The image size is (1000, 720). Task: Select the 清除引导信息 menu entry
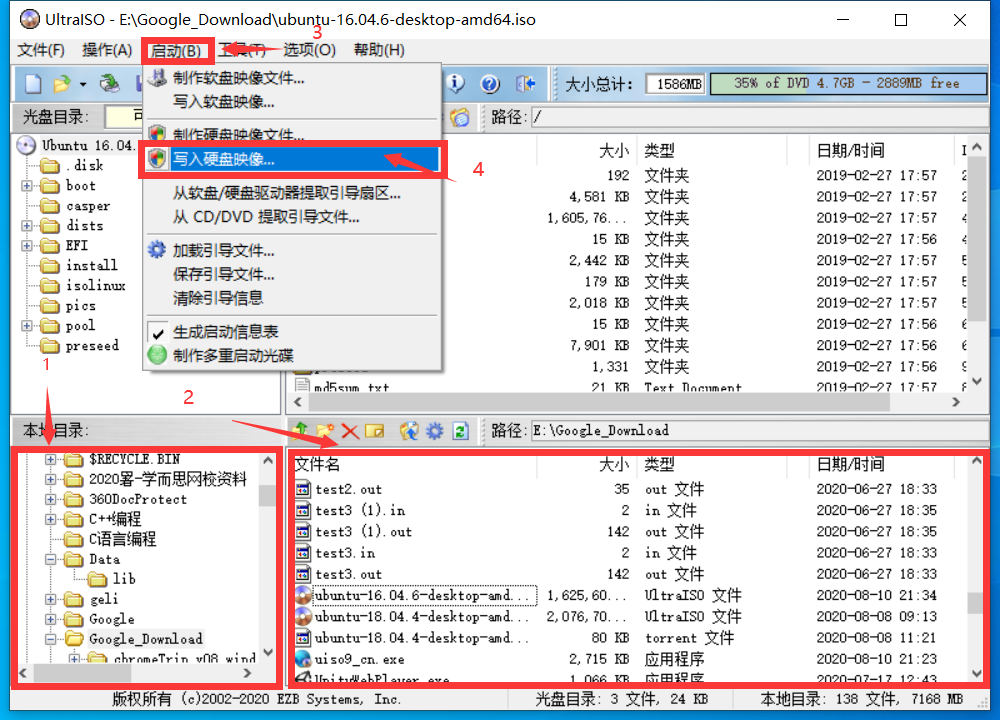click(x=293, y=298)
